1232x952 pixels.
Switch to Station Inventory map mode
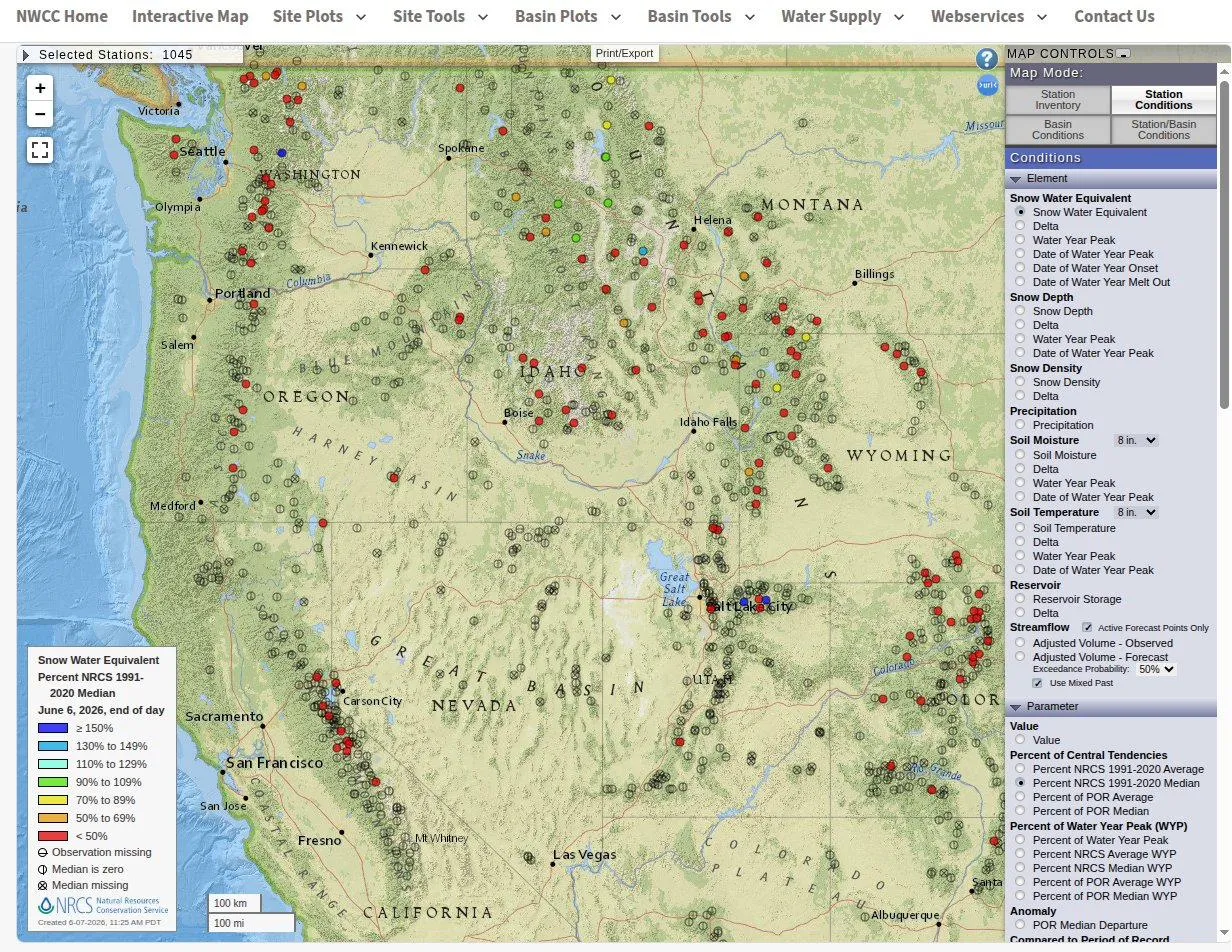tap(1058, 100)
